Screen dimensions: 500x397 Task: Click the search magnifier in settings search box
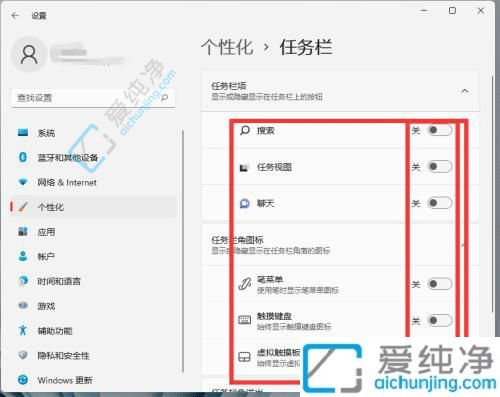pos(164,98)
